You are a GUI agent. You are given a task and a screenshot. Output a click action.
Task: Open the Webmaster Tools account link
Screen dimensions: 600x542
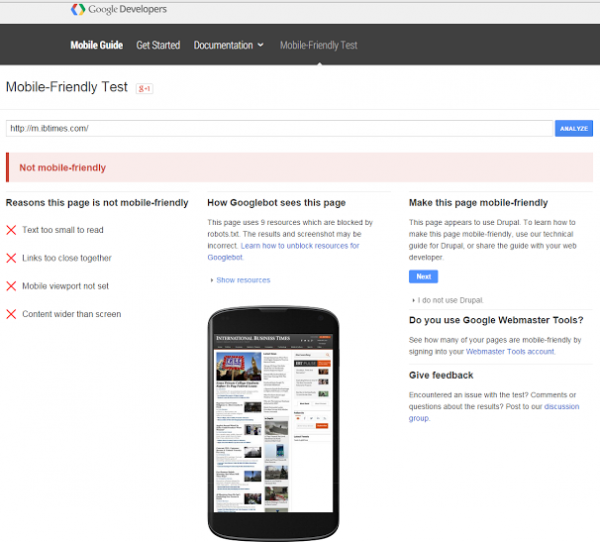pos(510,351)
